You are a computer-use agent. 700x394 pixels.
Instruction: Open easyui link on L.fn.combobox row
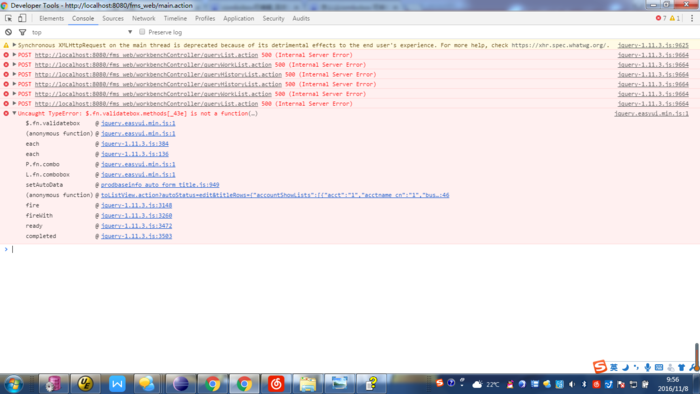[138, 174]
